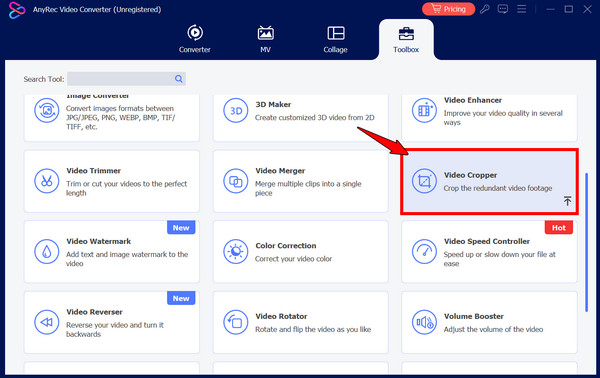Open the Video Trimmer tool title
This screenshot has height=378, width=600.
click(x=93, y=171)
